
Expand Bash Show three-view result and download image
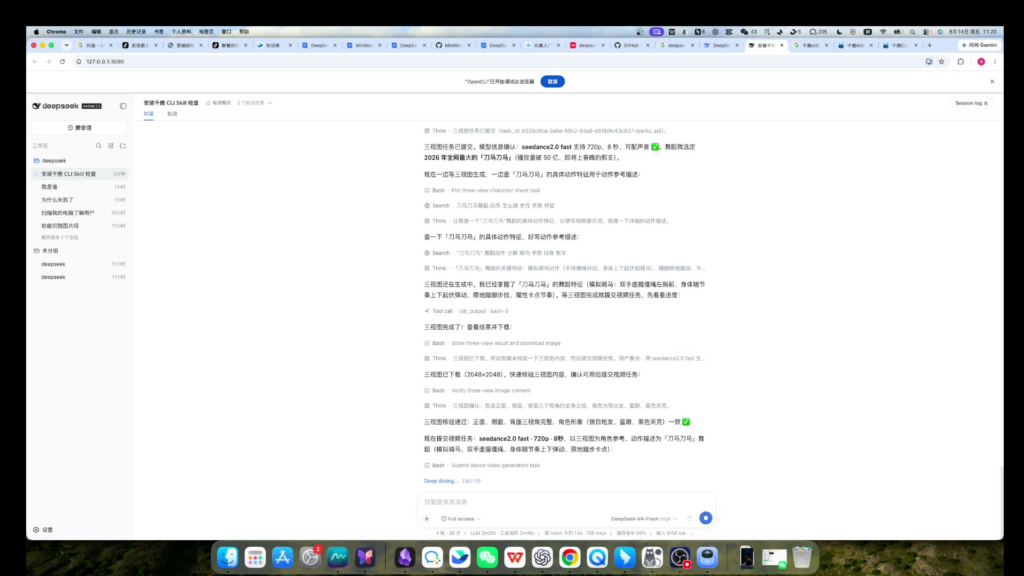(492, 343)
